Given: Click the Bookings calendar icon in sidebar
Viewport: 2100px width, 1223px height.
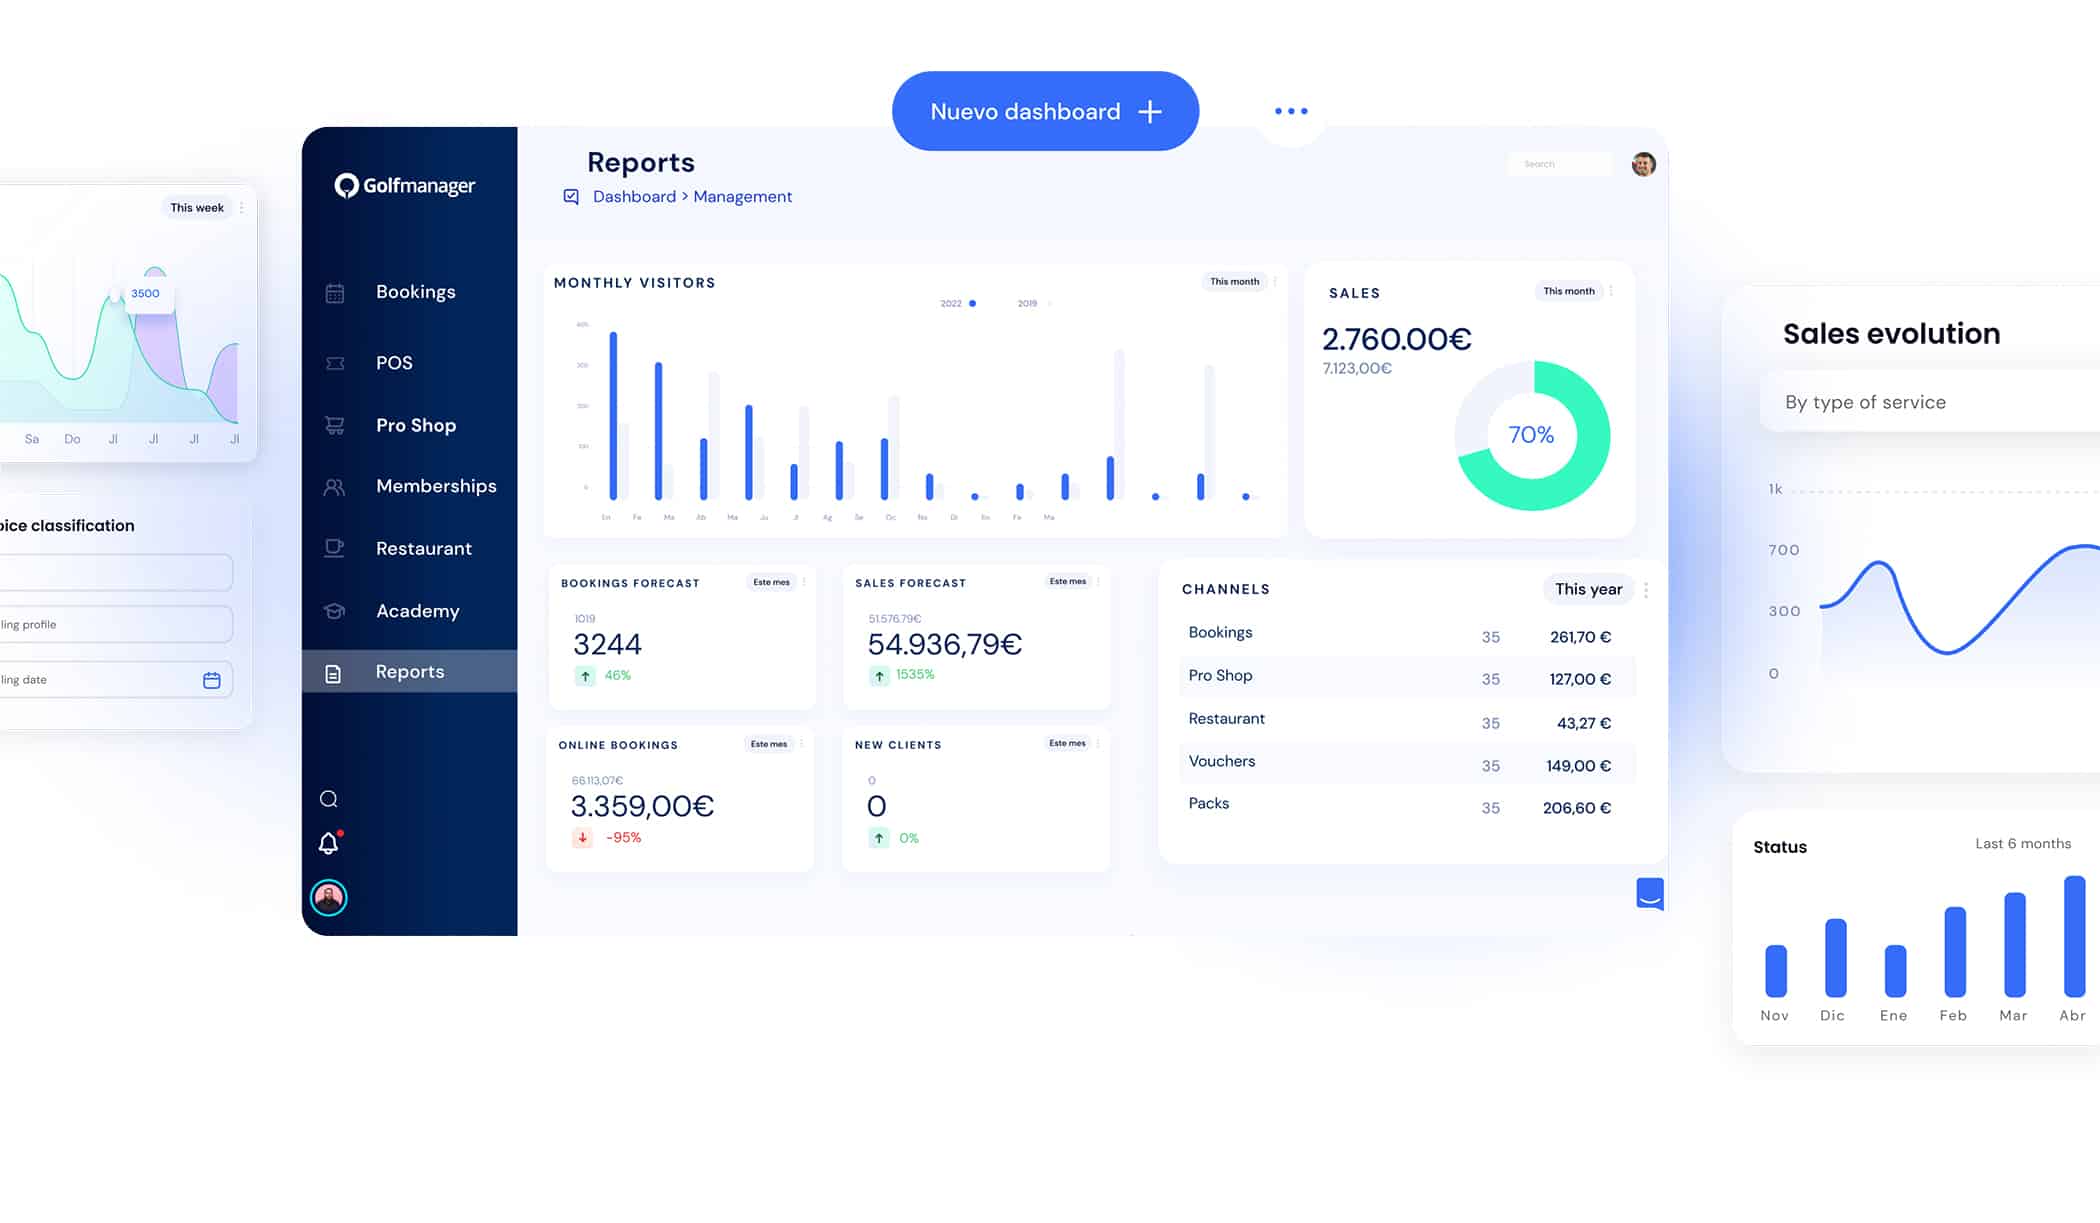Looking at the screenshot, I should [x=335, y=293].
